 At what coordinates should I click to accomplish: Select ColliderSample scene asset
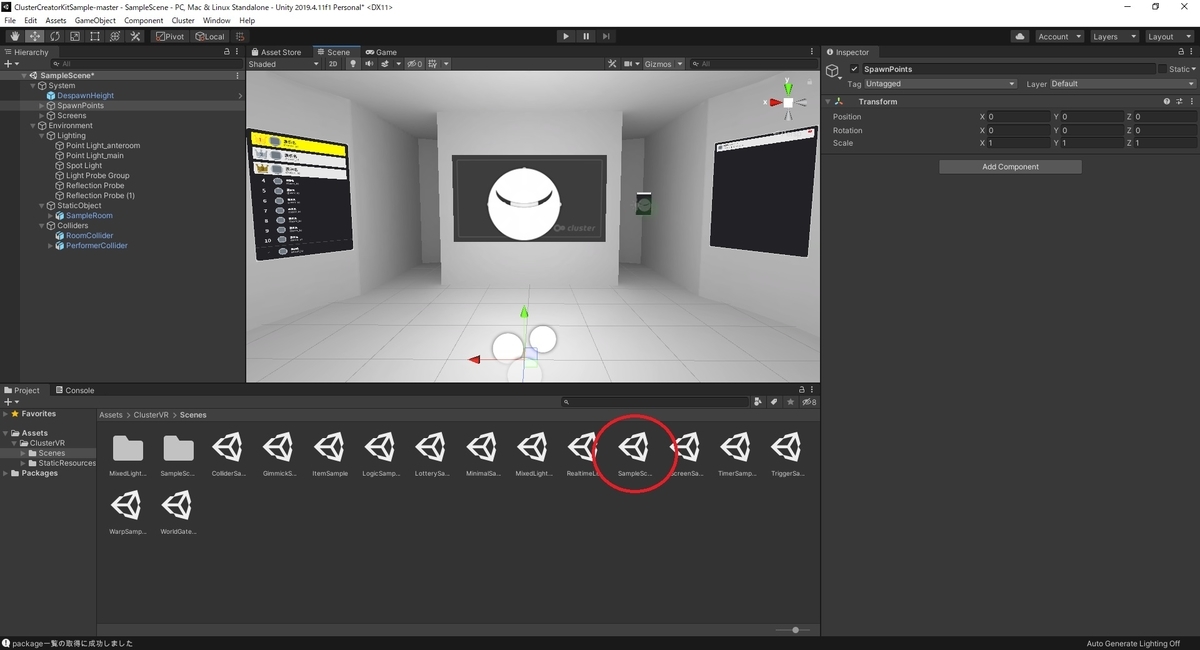229,452
